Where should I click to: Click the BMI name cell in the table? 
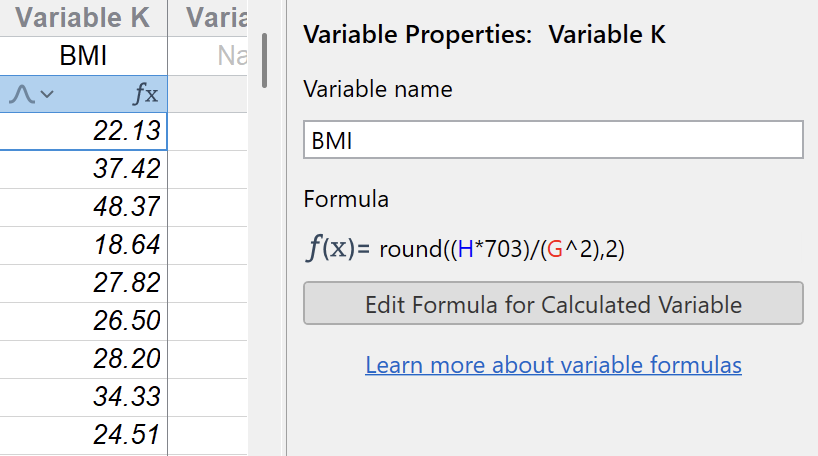click(x=83, y=56)
